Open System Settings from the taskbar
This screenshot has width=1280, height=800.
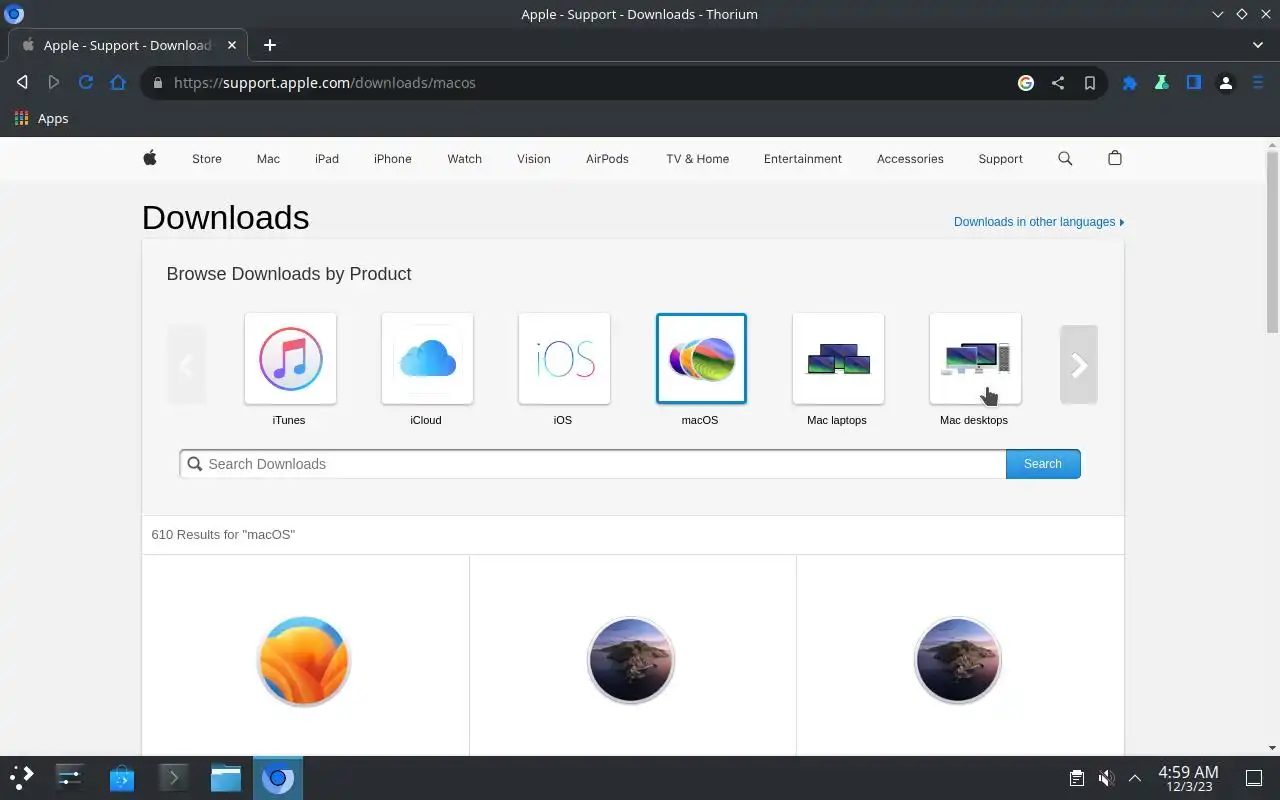70,777
